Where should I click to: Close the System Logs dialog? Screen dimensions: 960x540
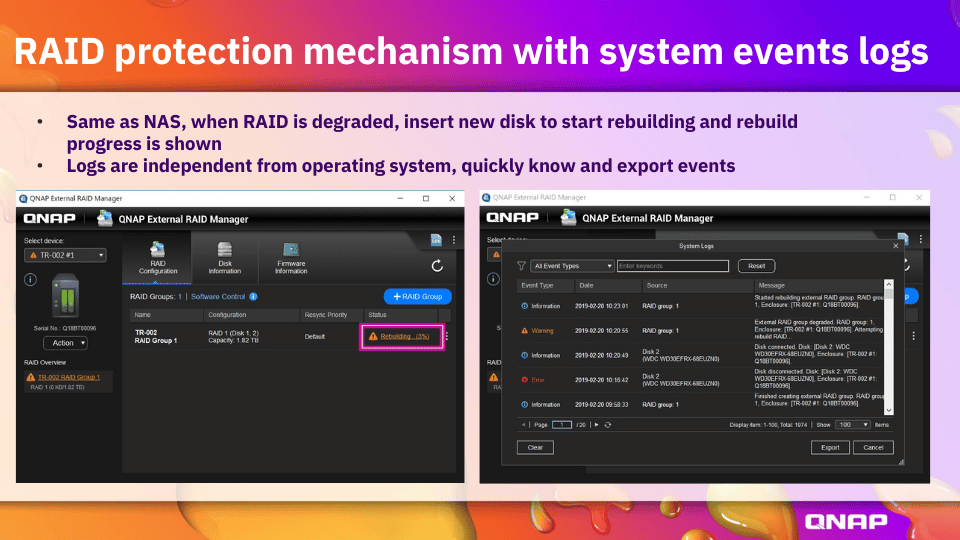tap(896, 246)
